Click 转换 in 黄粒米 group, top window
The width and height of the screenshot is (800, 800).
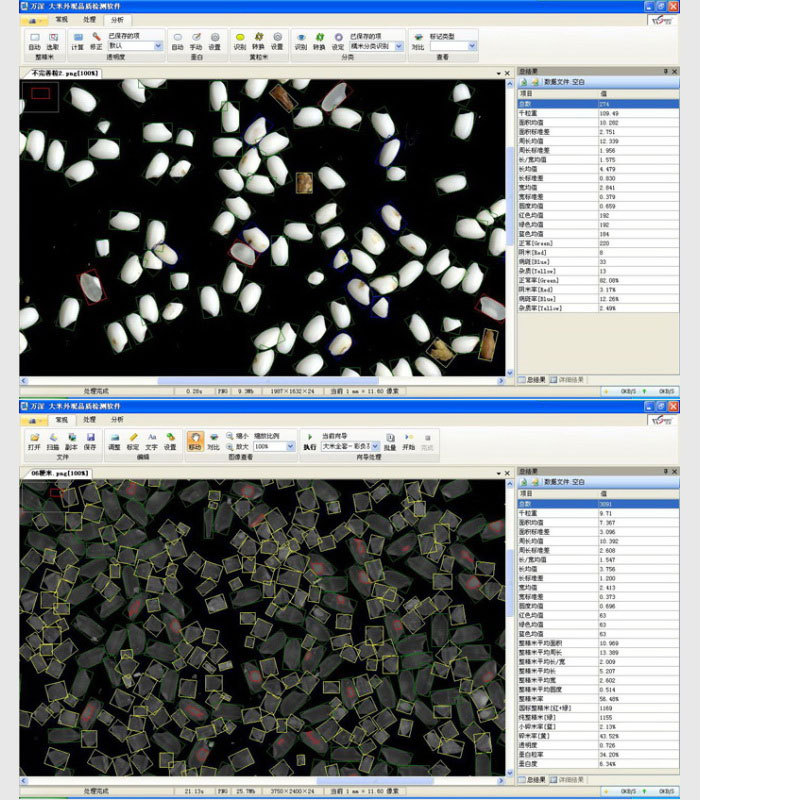click(x=259, y=41)
